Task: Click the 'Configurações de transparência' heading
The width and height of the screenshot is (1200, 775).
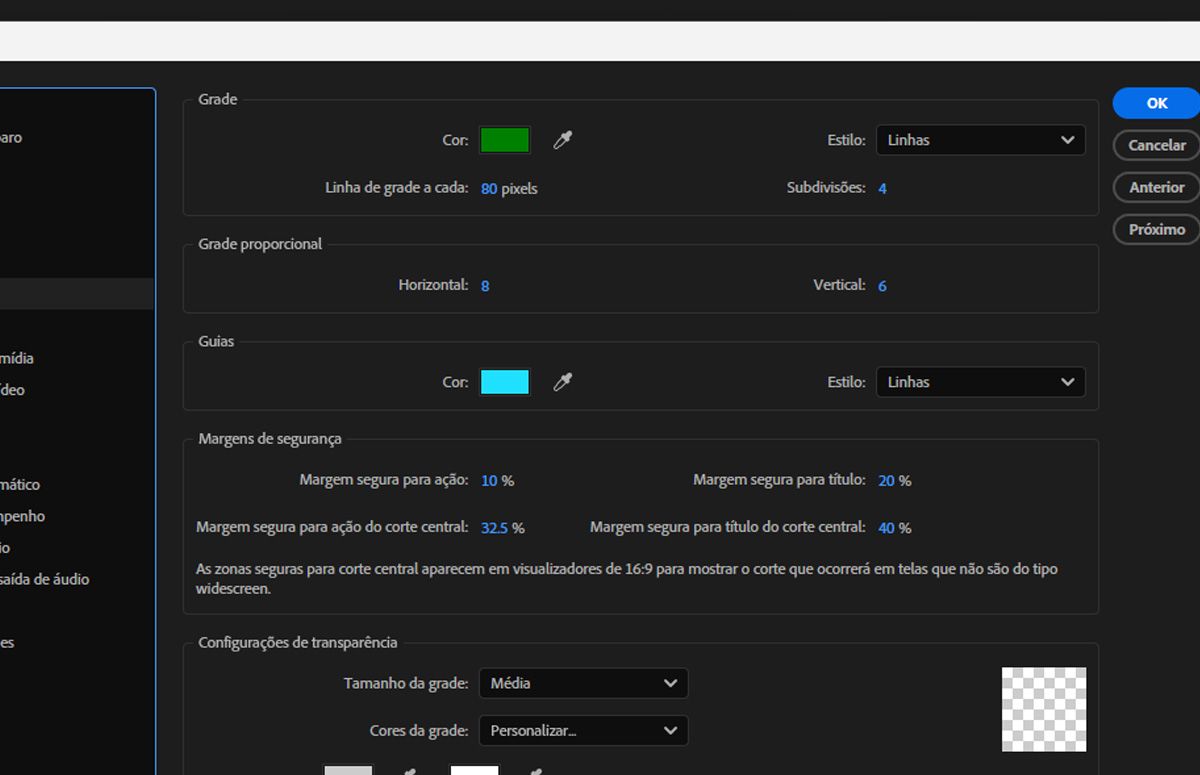Action: coord(298,642)
